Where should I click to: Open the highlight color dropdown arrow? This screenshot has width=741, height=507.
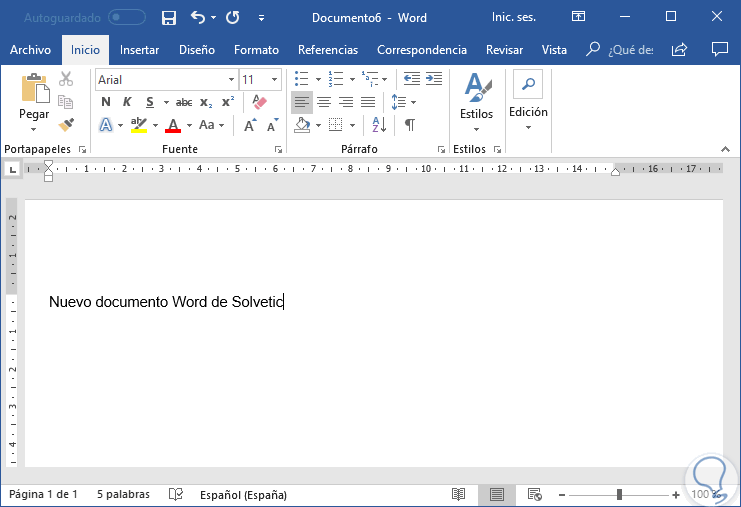click(155, 126)
